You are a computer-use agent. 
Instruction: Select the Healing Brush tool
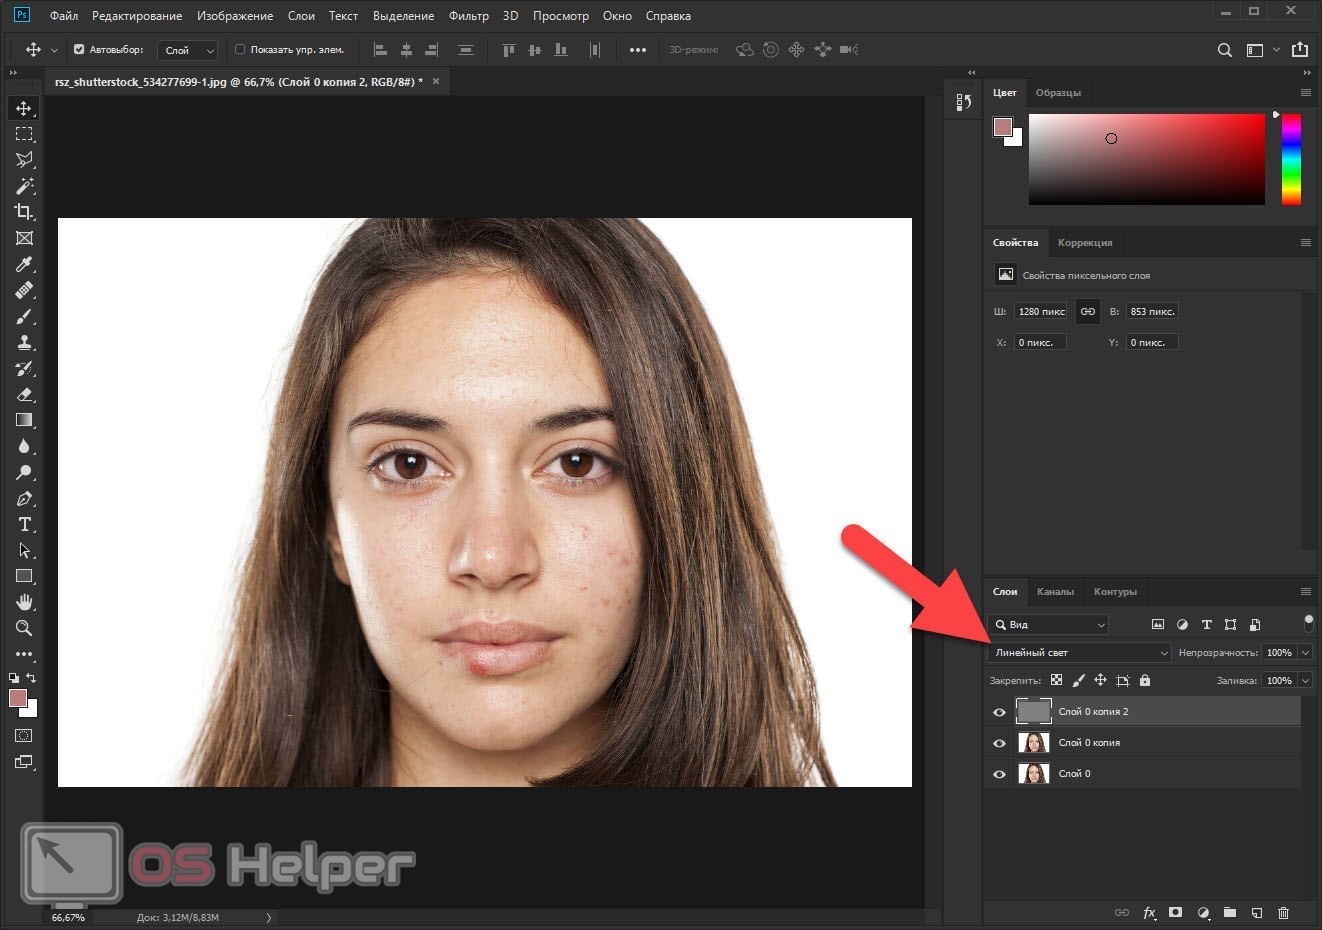coord(24,290)
